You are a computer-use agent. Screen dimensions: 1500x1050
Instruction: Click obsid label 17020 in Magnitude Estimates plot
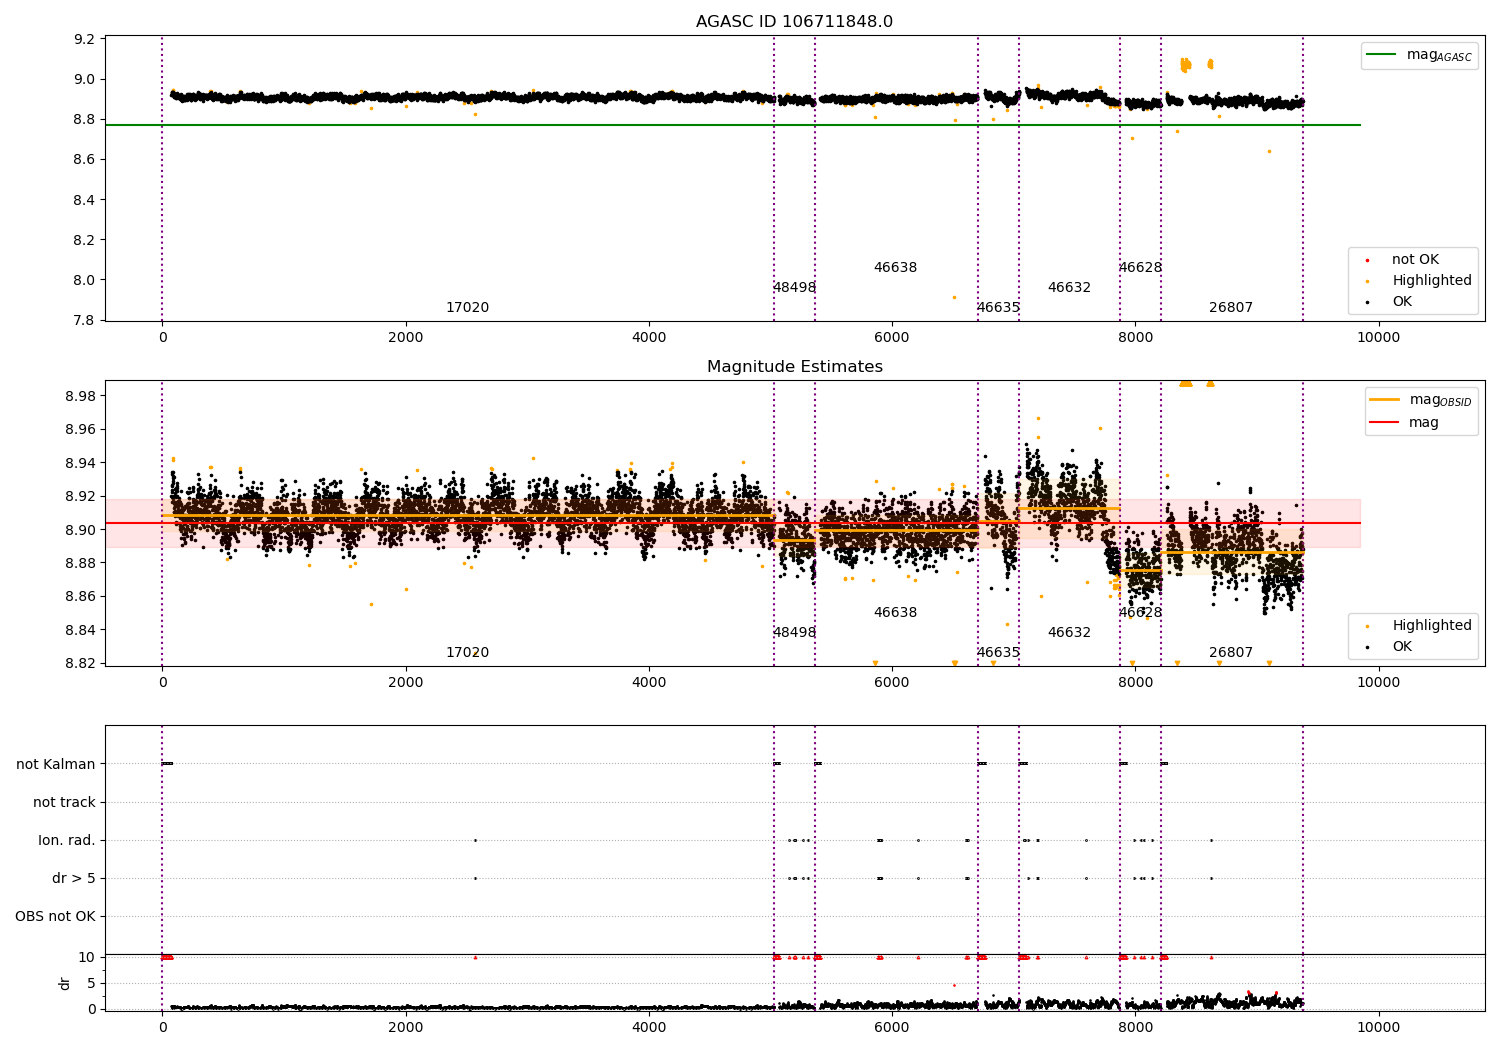[x=467, y=652]
